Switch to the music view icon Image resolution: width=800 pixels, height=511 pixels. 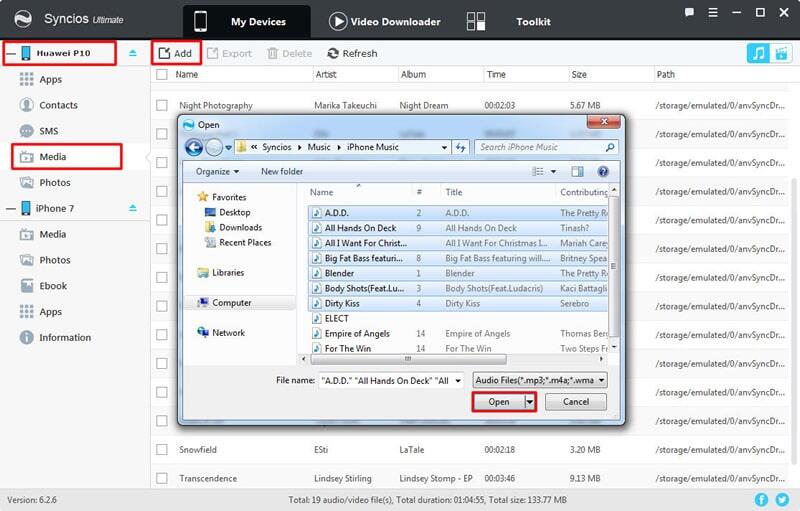pos(757,53)
